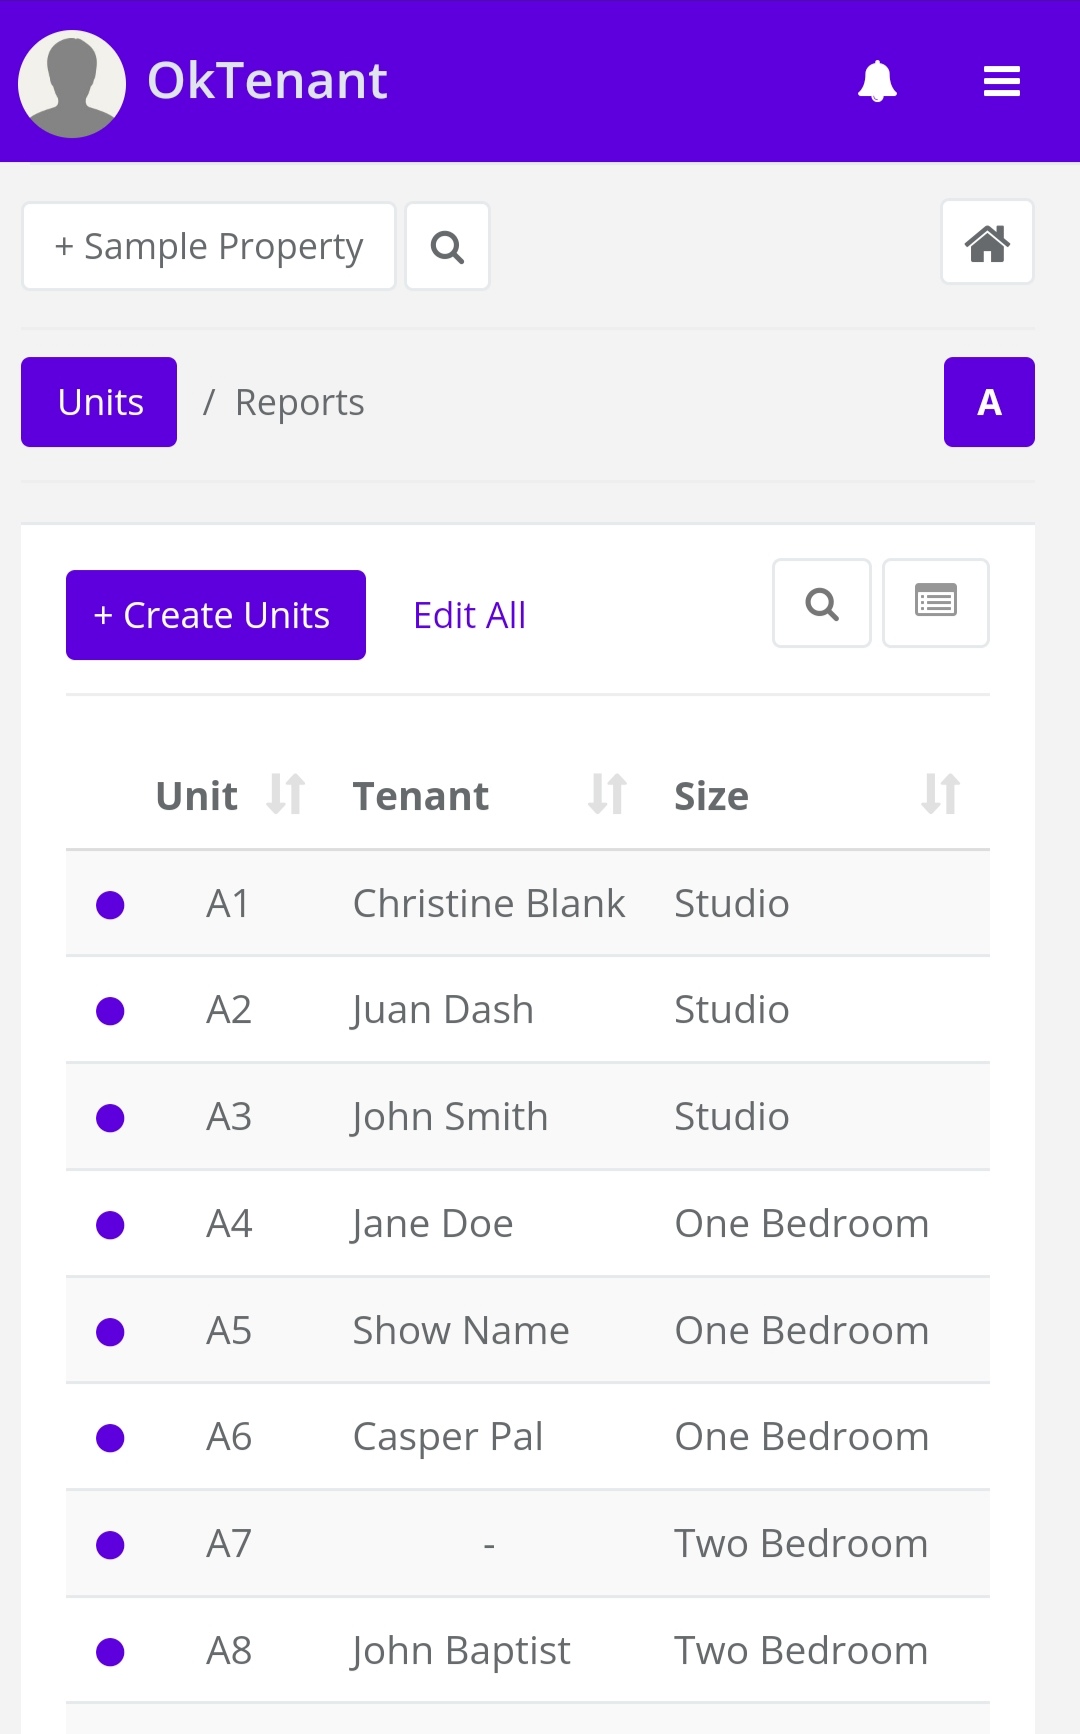Image resolution: width=1080 pixels, height=1734 pixels.
Task: Sort table by Tenant column arrows
Action: pyautogui.click(x=607, y=795)
